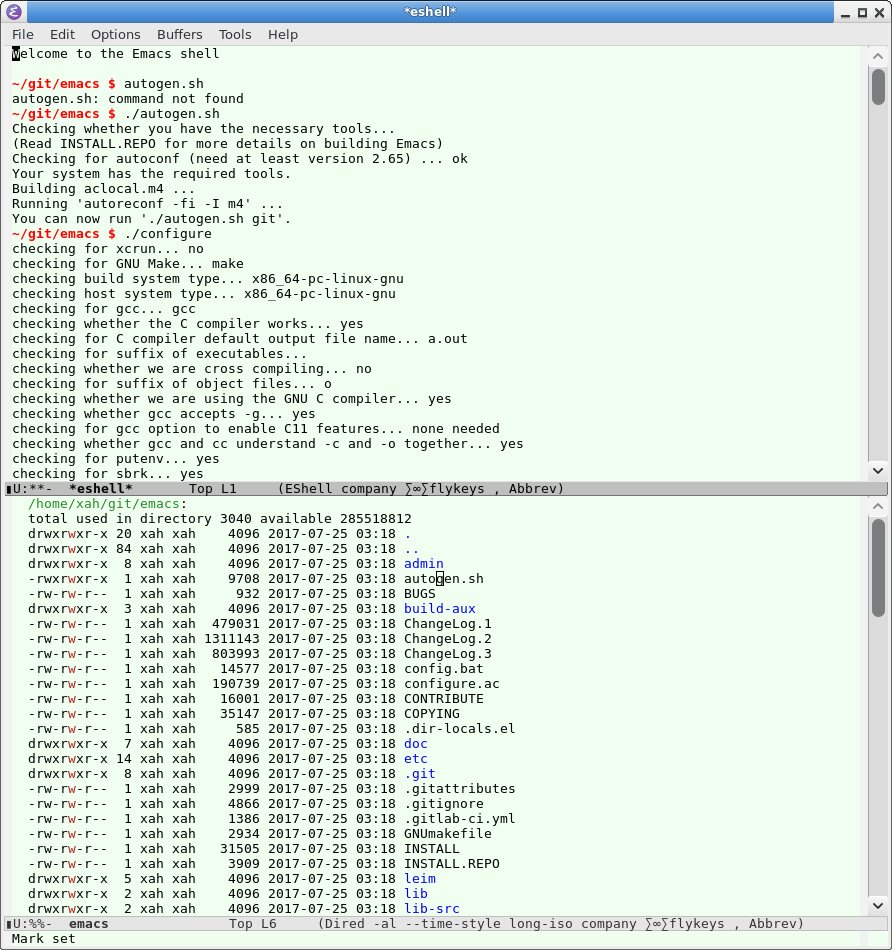The height and width of the screenshot is (950, 892).
Task: Select the ChangeLog.2 file
Action: tap(448, 639)
